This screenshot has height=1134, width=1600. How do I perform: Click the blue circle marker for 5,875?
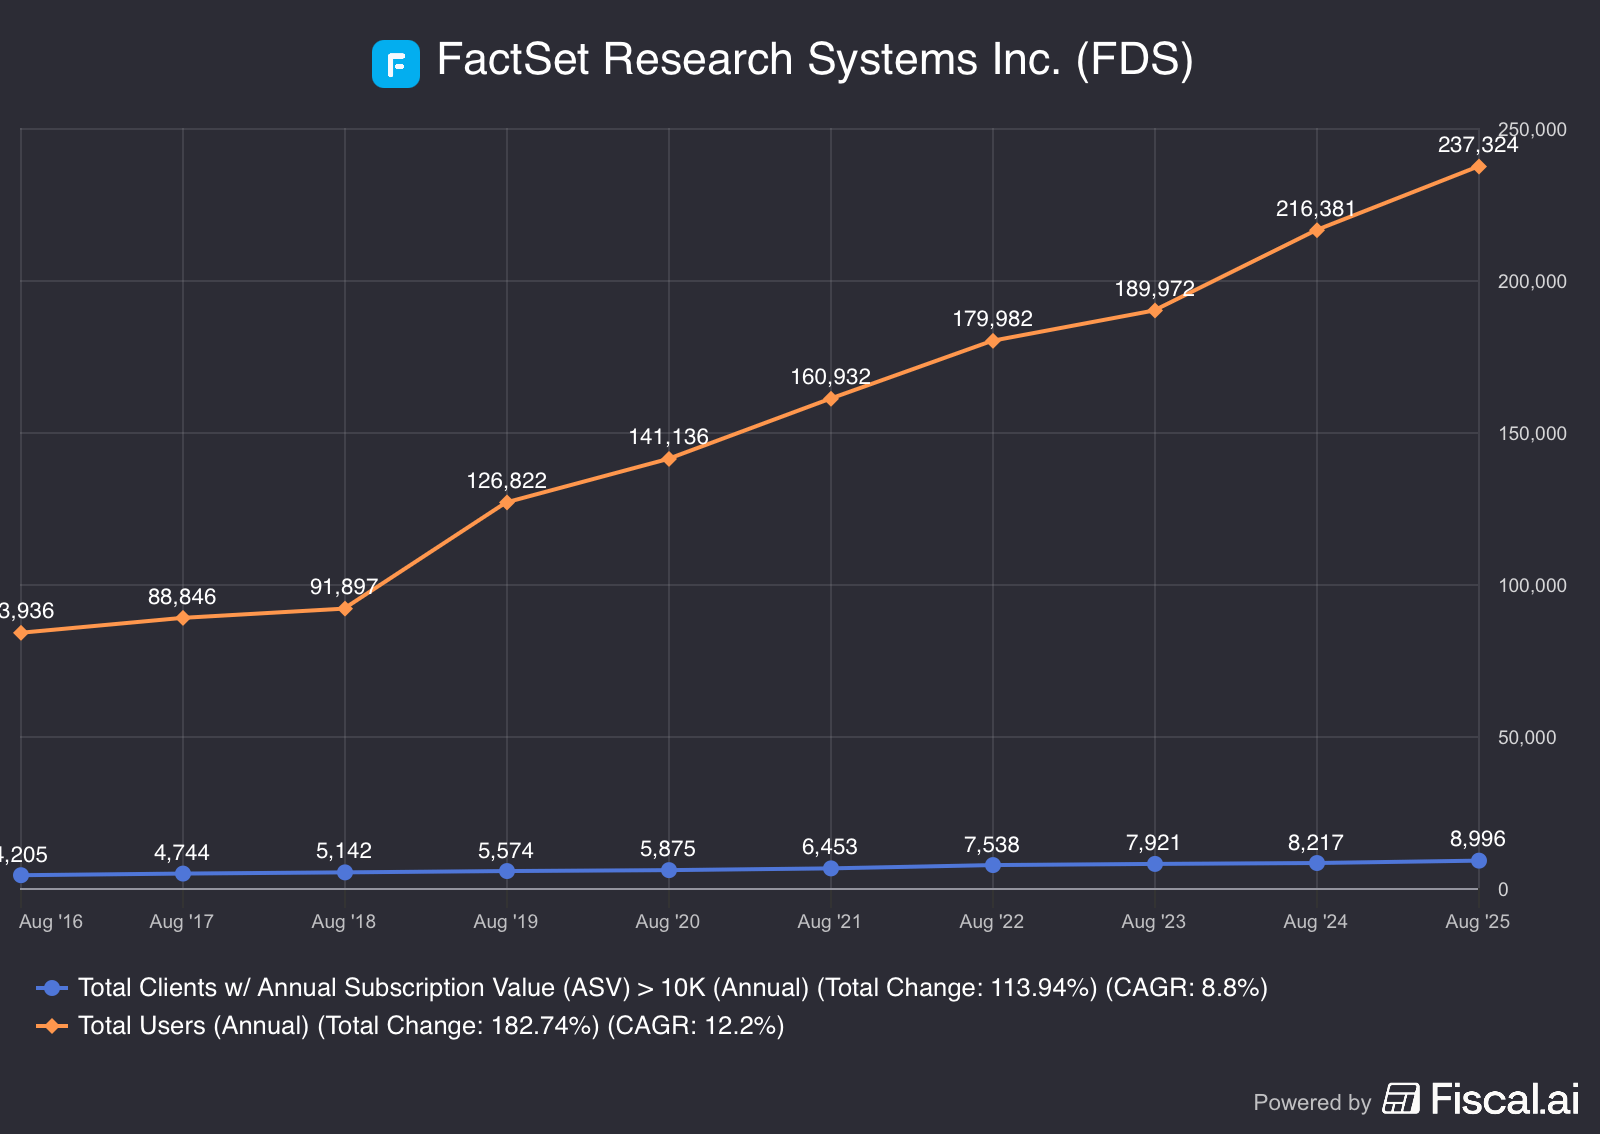[668, 869]
